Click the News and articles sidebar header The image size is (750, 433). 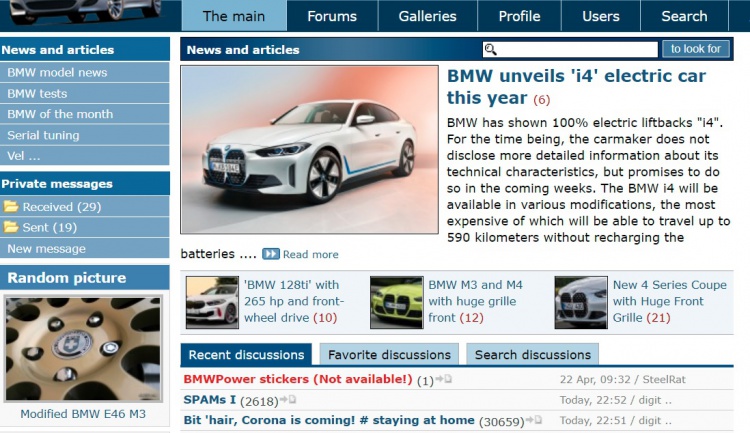pyautogui.click(x=85, y=49)
